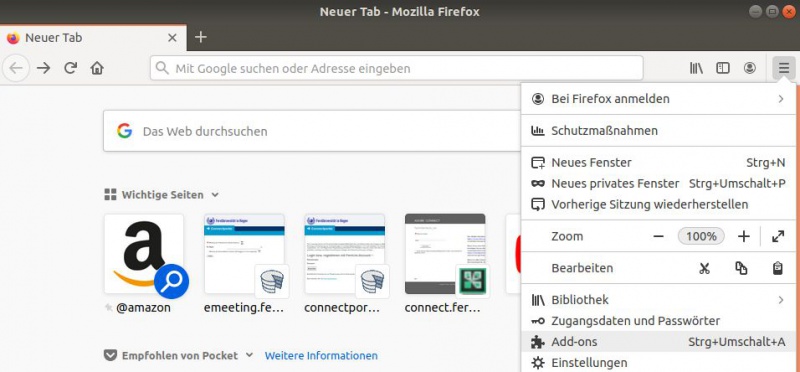Screen dimensions: 800x372
Task: Click the passwords key icon
Action: click(538, 321)
